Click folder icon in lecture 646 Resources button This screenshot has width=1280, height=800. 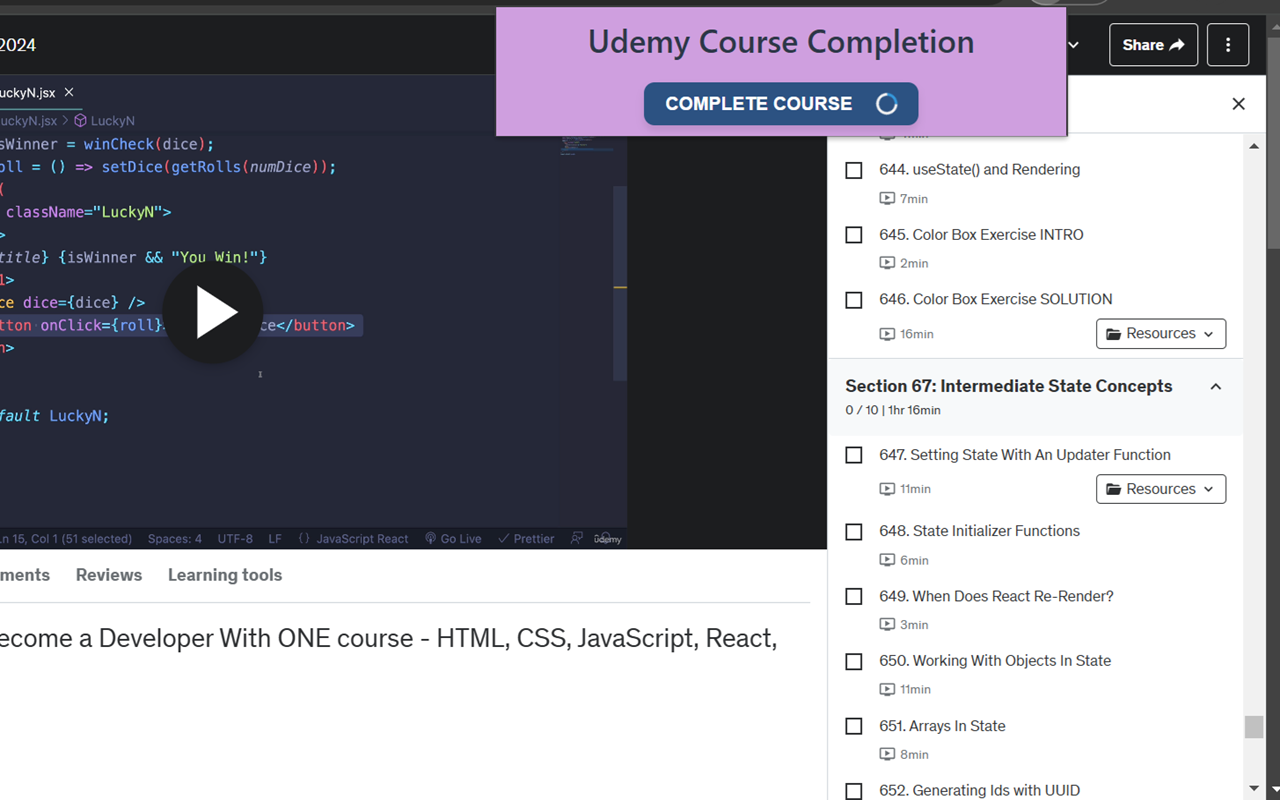point(1113,334)
